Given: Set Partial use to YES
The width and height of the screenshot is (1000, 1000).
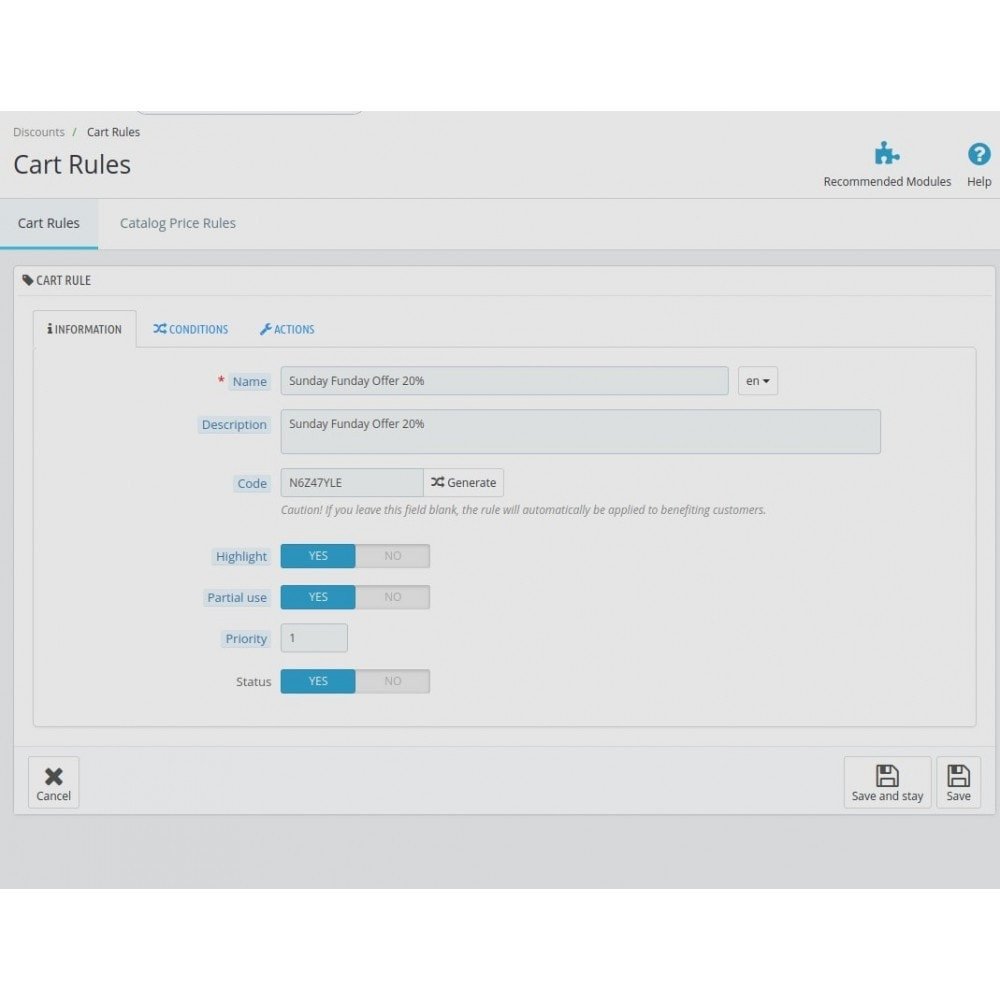Looking at the screenshot, I should (x=318, y=597).
